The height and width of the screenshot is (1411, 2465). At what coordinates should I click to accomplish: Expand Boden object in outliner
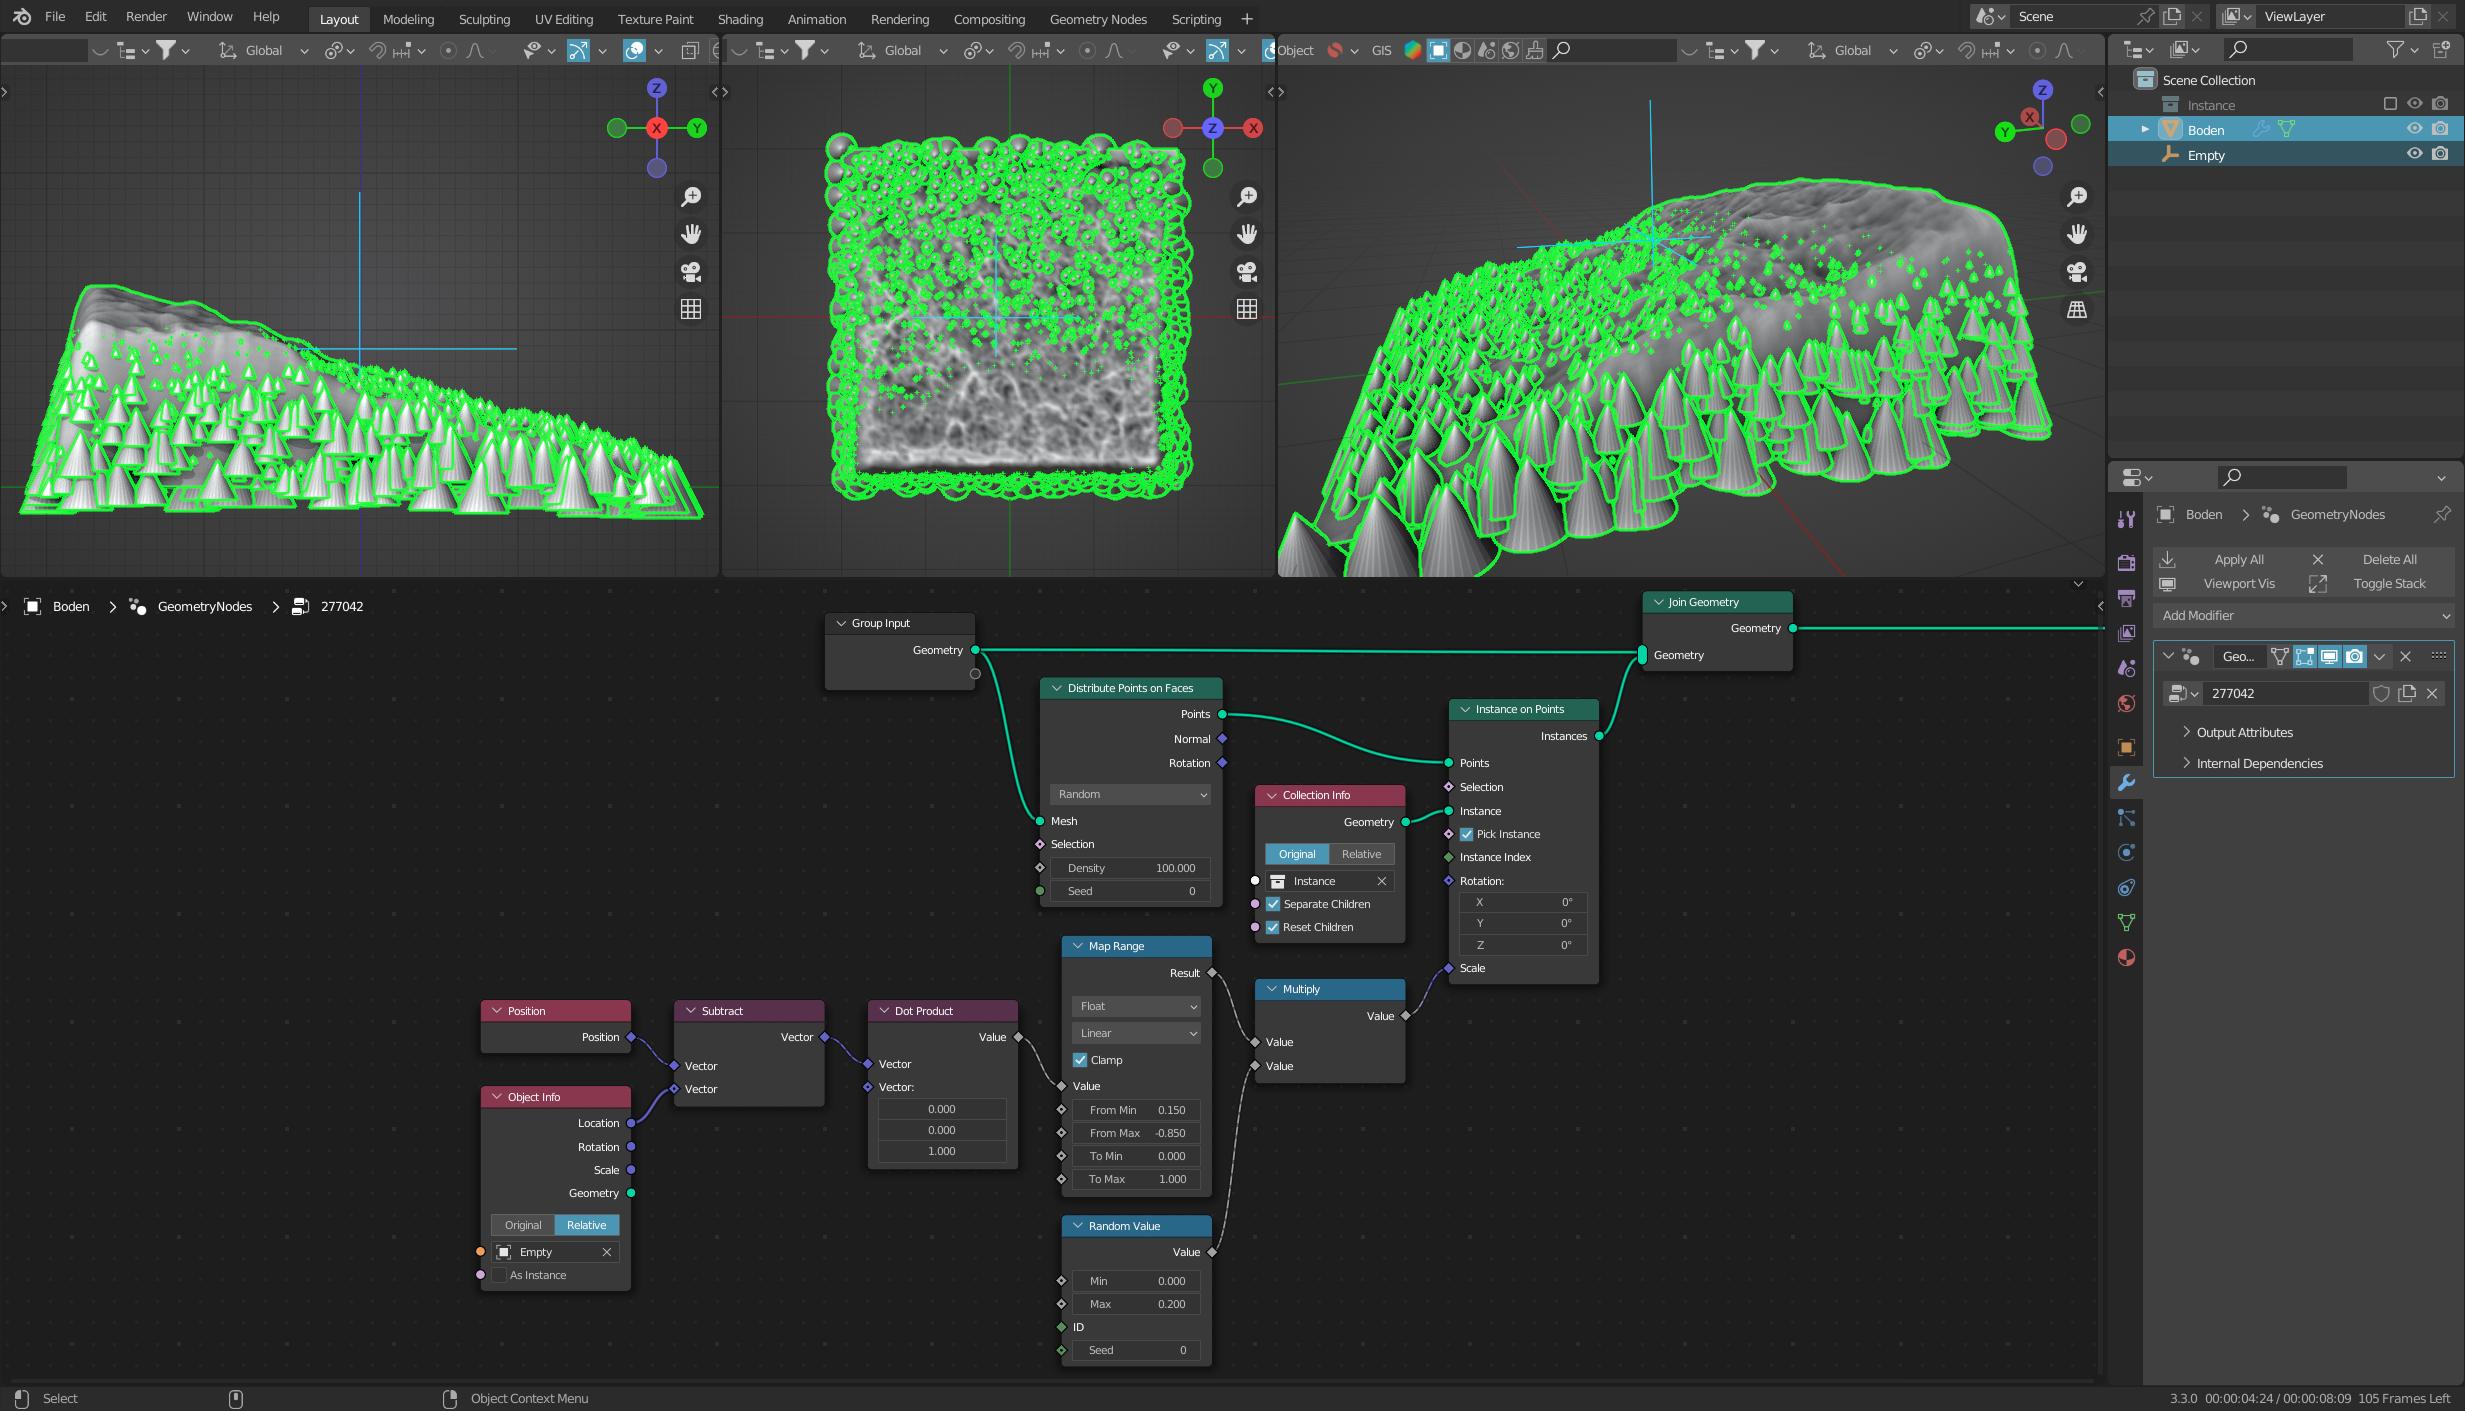[x=2144, y=129]
